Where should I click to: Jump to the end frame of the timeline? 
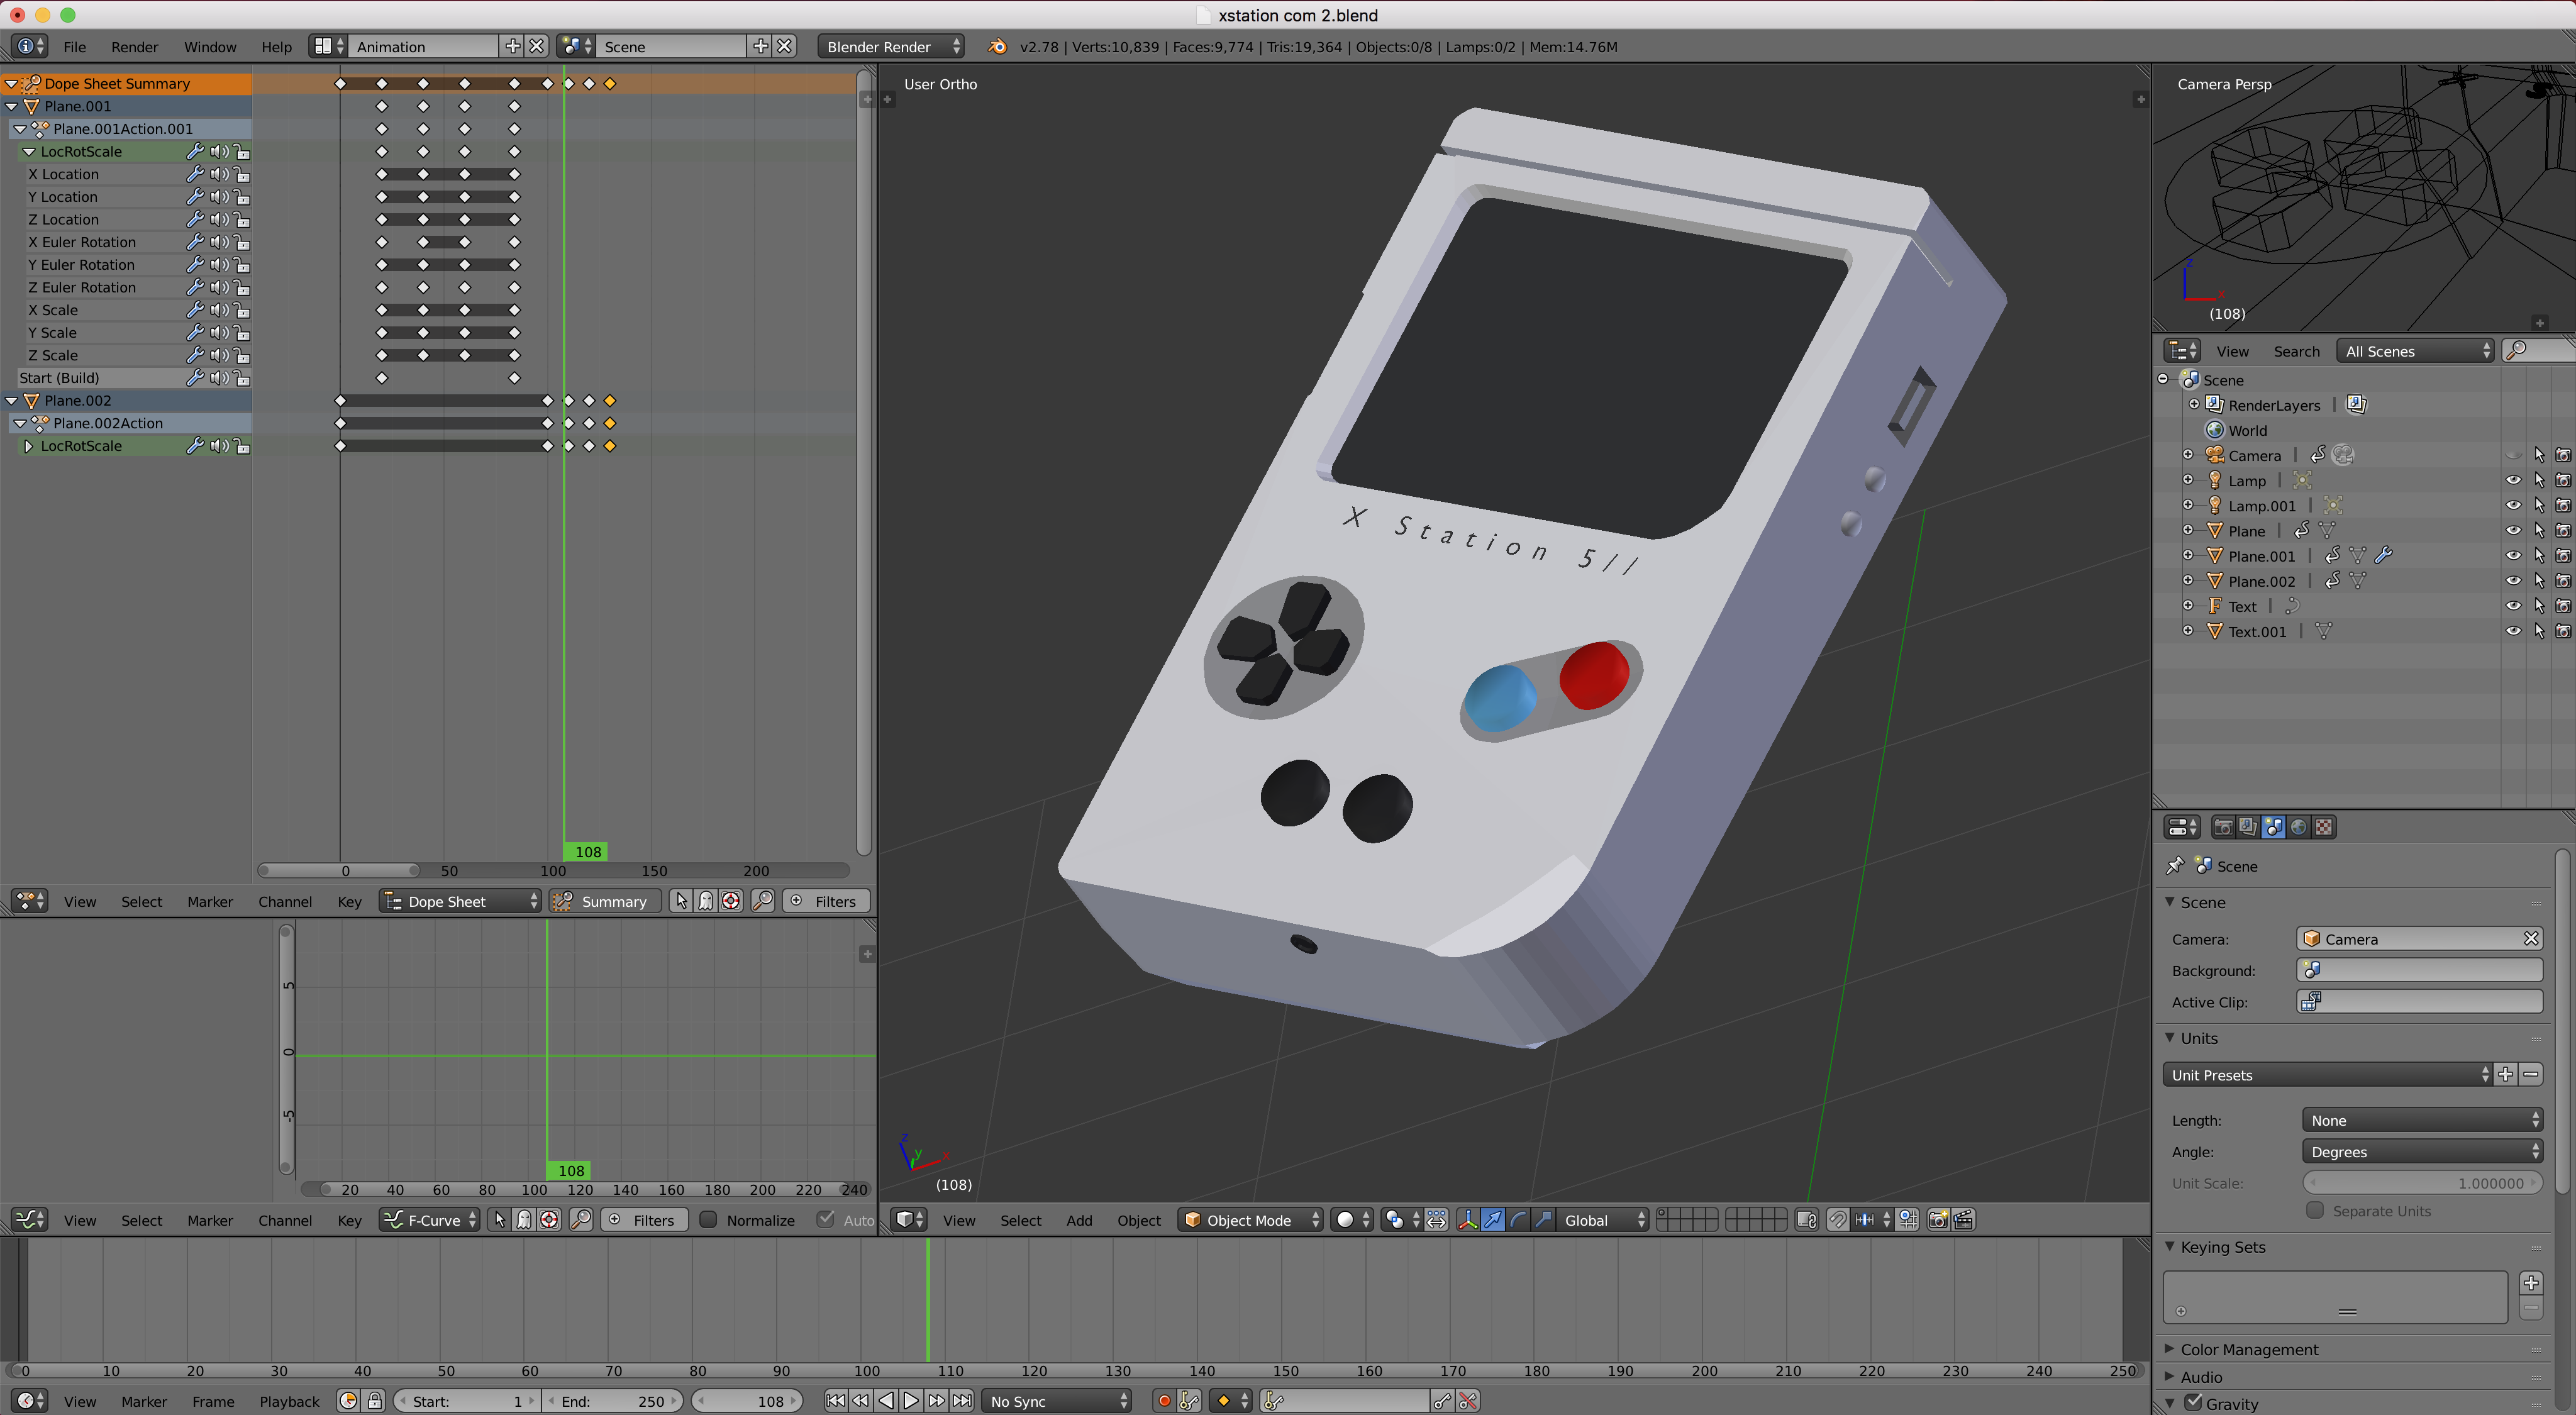tap(961, 1401)
